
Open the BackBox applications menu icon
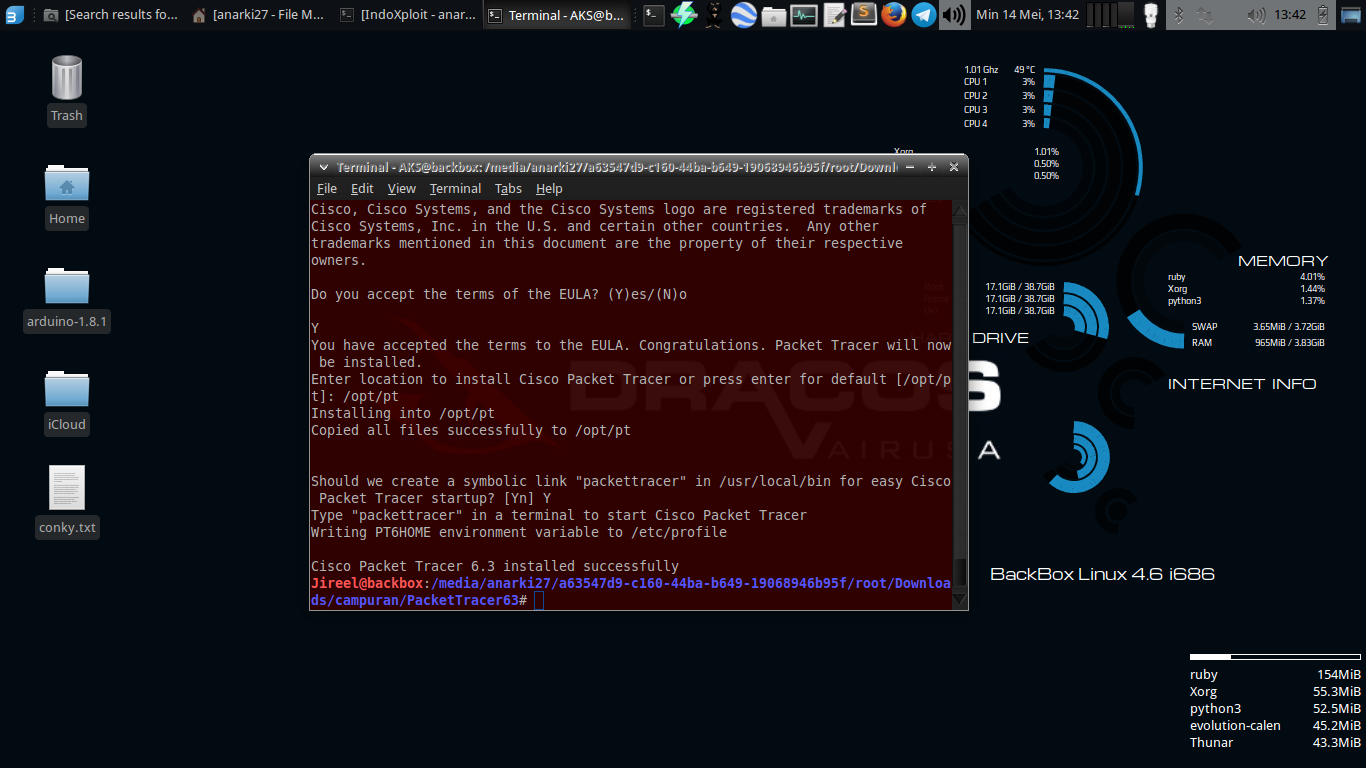[14, 15]
